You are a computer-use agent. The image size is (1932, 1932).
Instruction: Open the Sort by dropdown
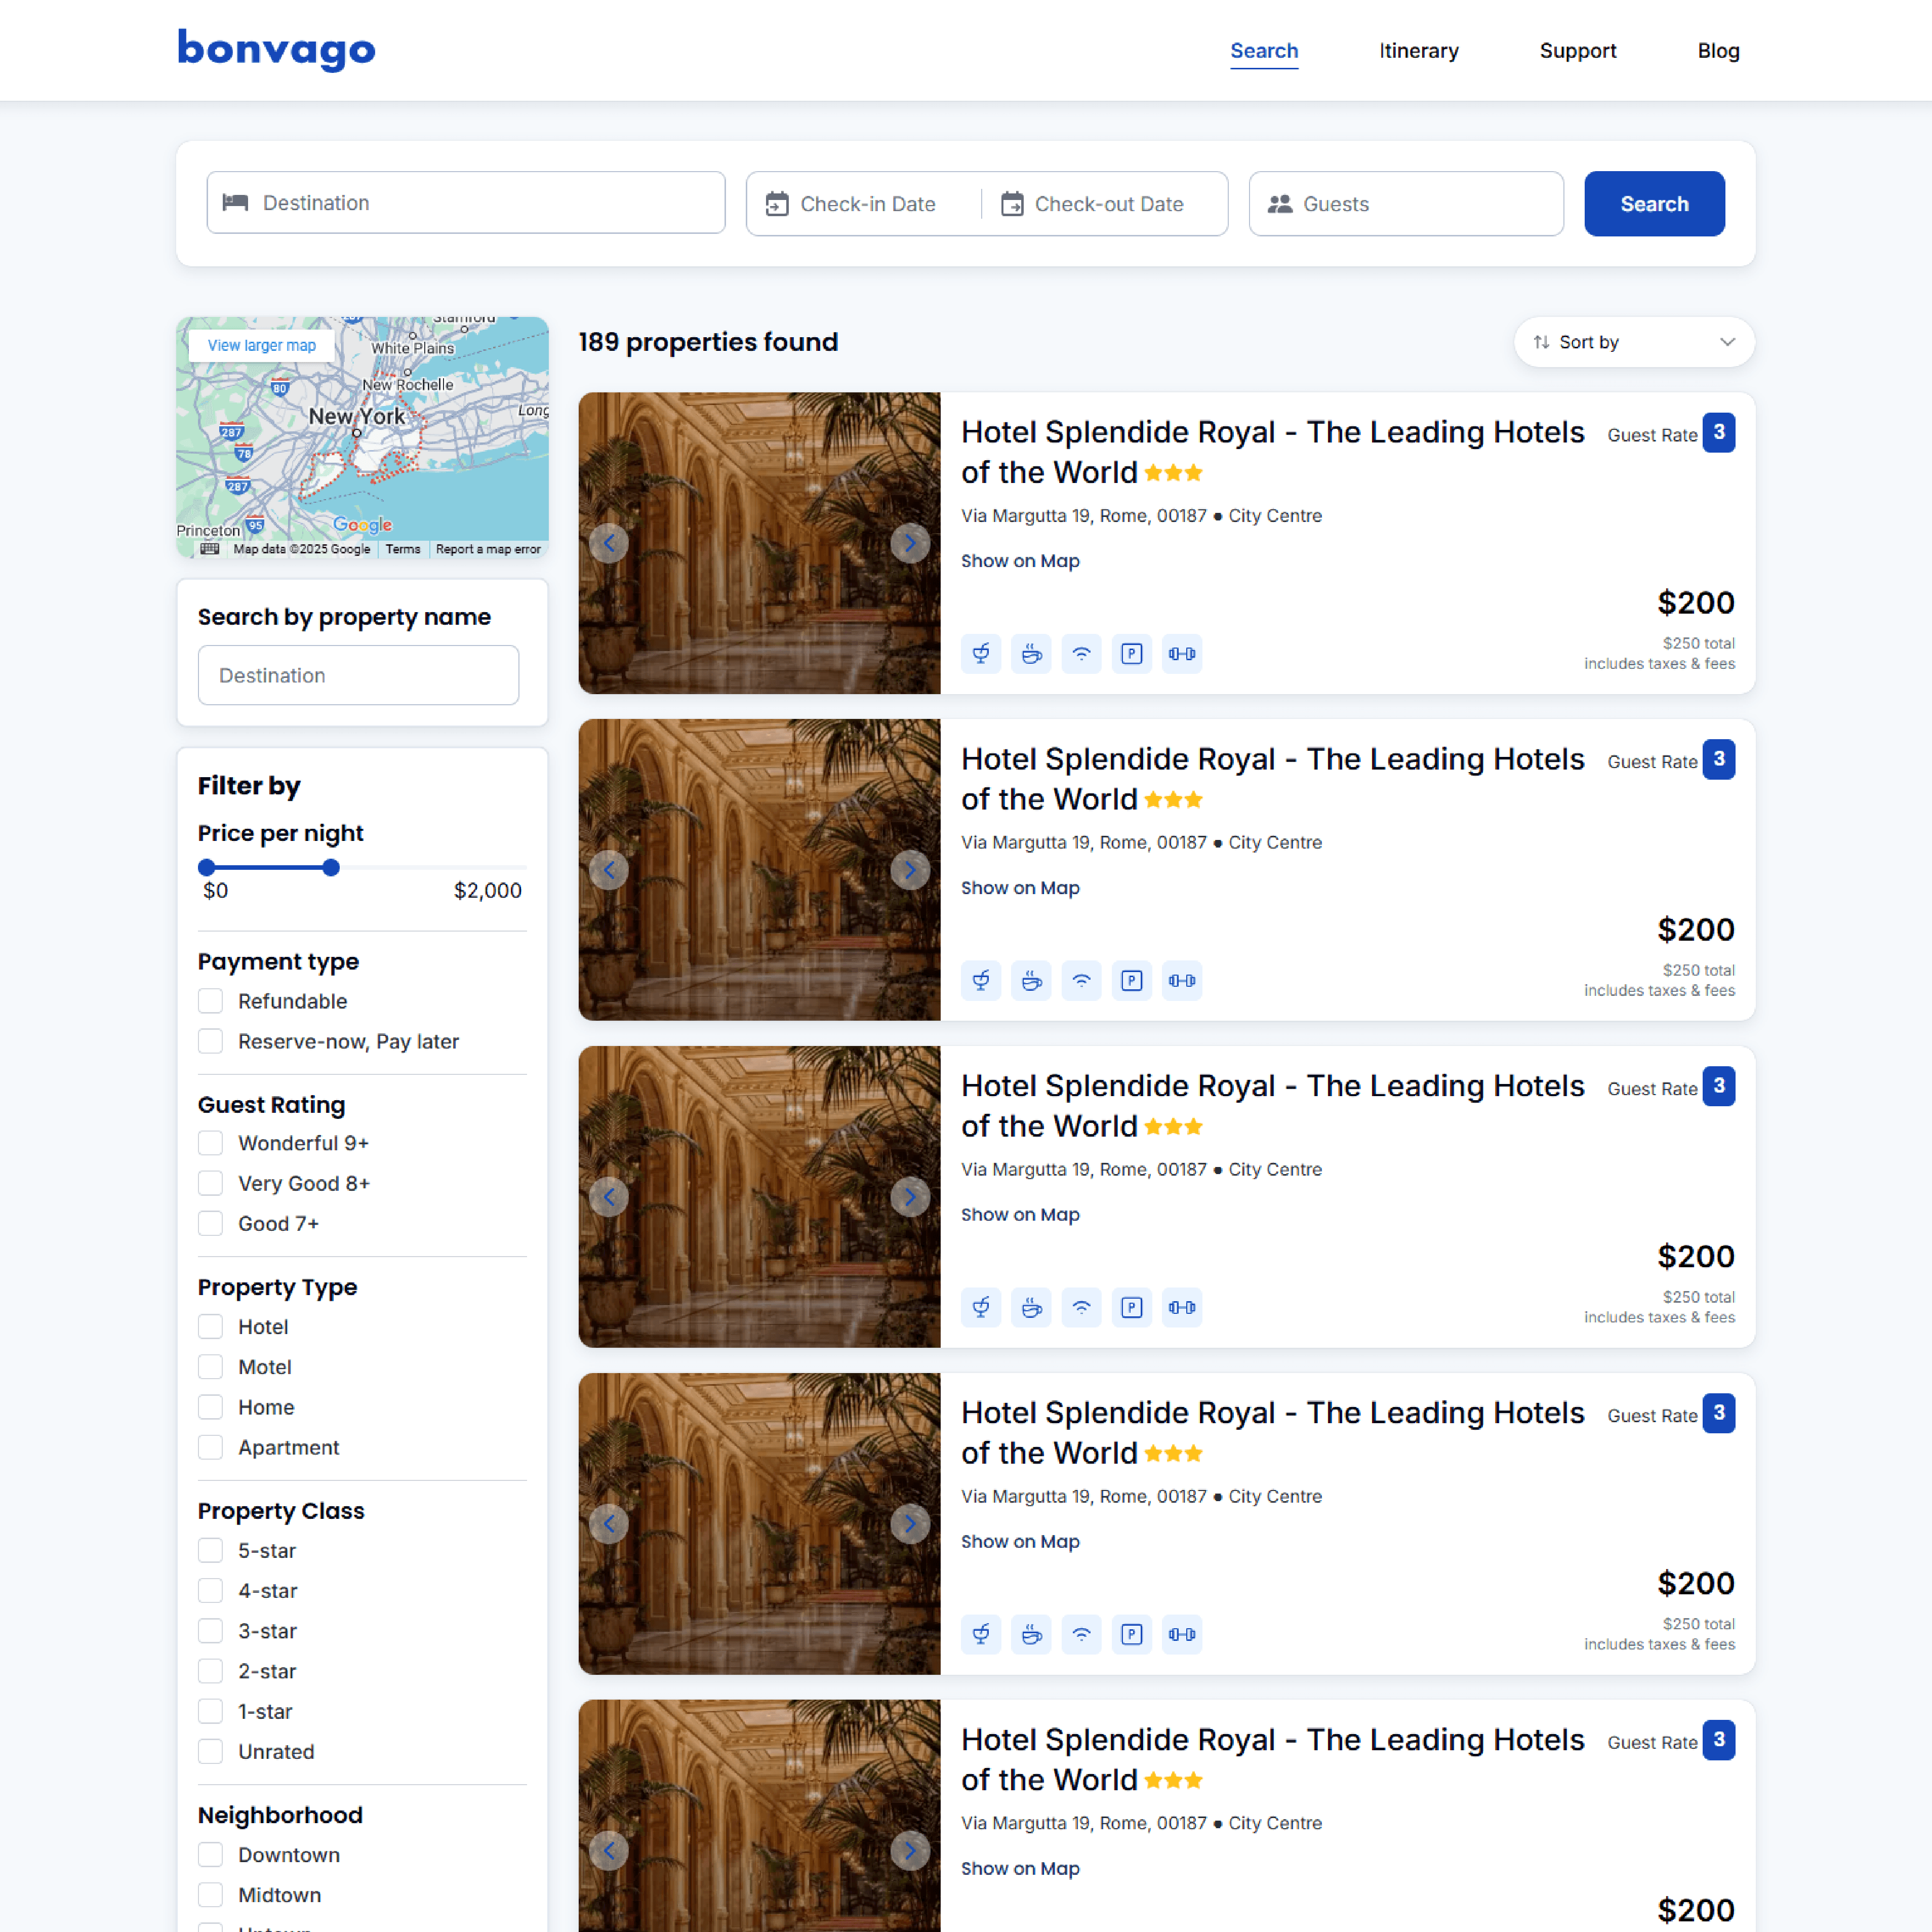click(1633, 342)
